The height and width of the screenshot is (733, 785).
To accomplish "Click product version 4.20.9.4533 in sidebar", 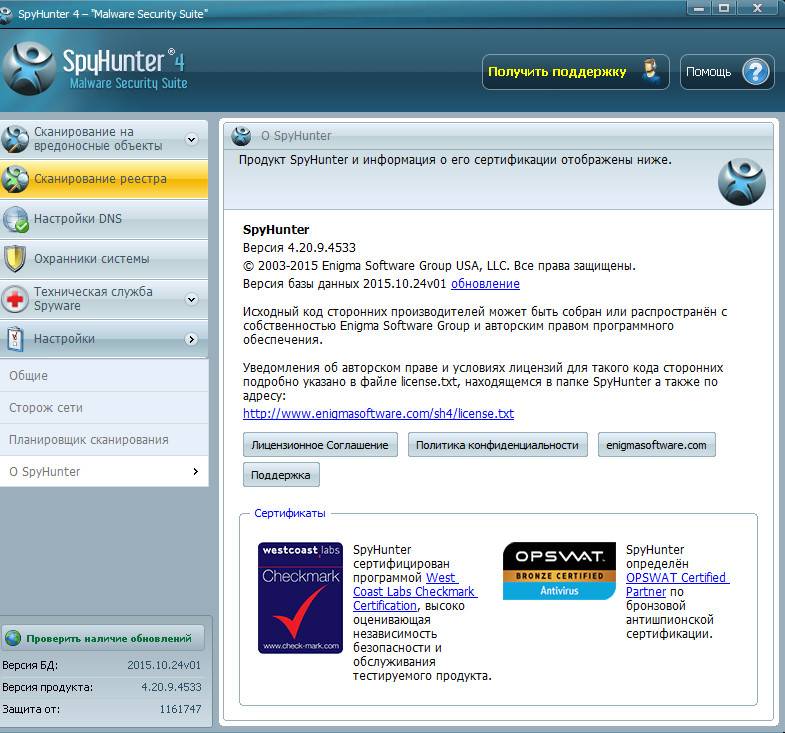I will 171,687.
